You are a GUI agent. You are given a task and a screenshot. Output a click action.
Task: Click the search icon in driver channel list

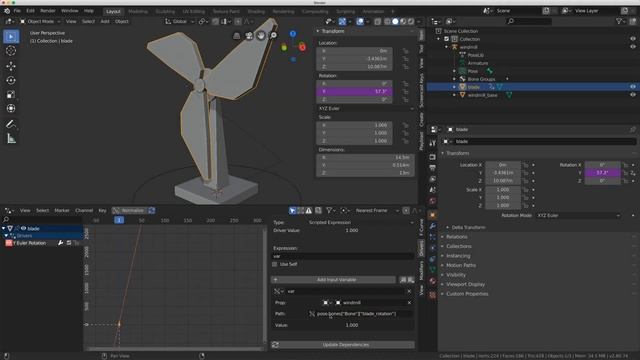(6, 220)
